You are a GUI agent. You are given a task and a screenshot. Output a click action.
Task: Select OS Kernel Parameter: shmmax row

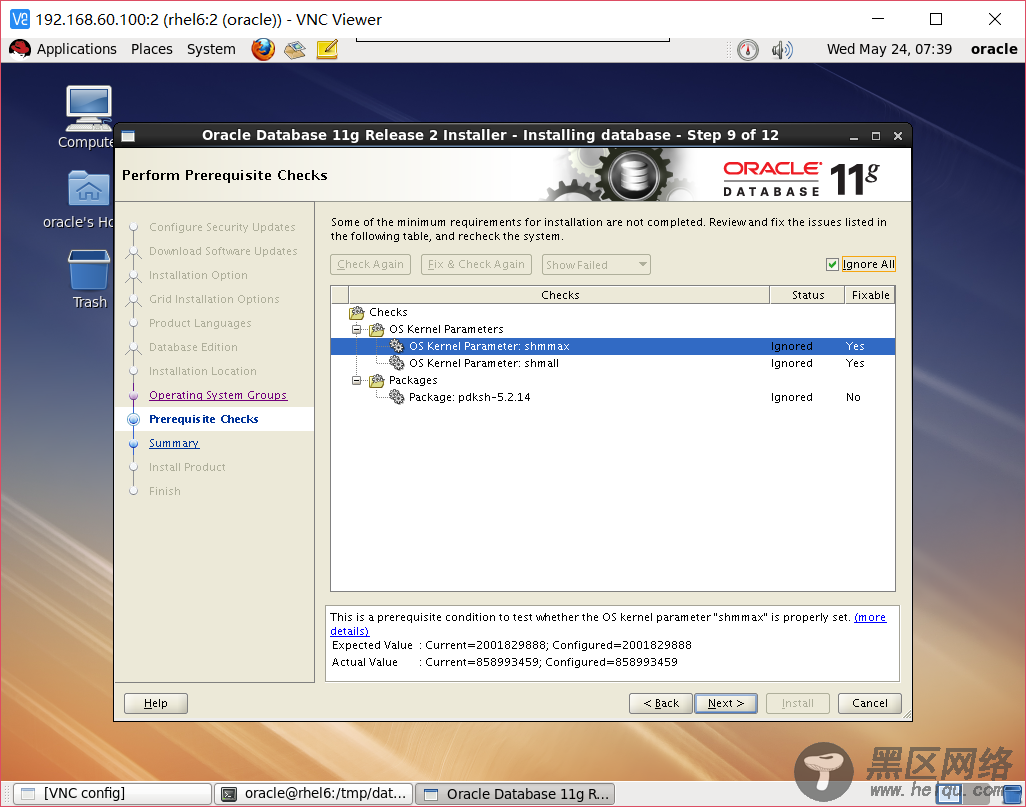(x=612, y=346)
